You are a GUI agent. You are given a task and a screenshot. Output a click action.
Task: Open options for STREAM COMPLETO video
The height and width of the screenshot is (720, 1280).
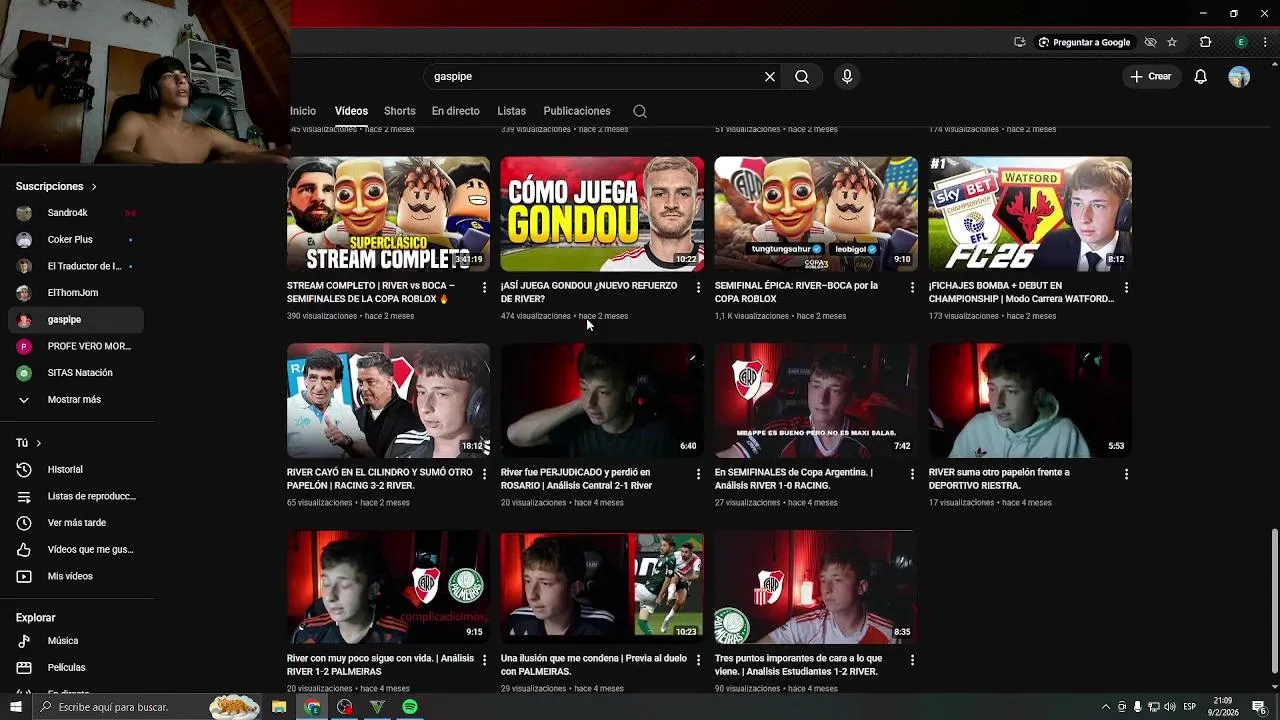pyautogui.click(x=484, y=288)
